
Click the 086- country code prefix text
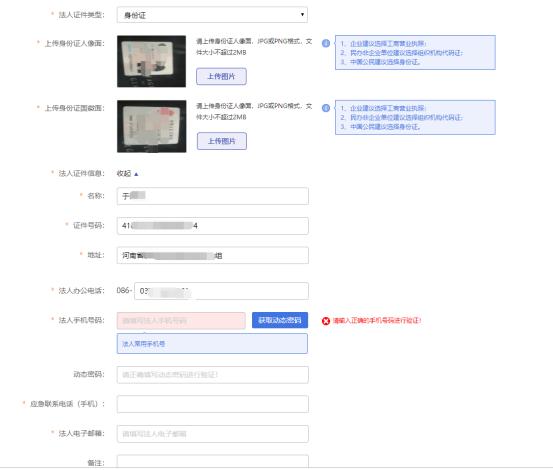[124, 291]
